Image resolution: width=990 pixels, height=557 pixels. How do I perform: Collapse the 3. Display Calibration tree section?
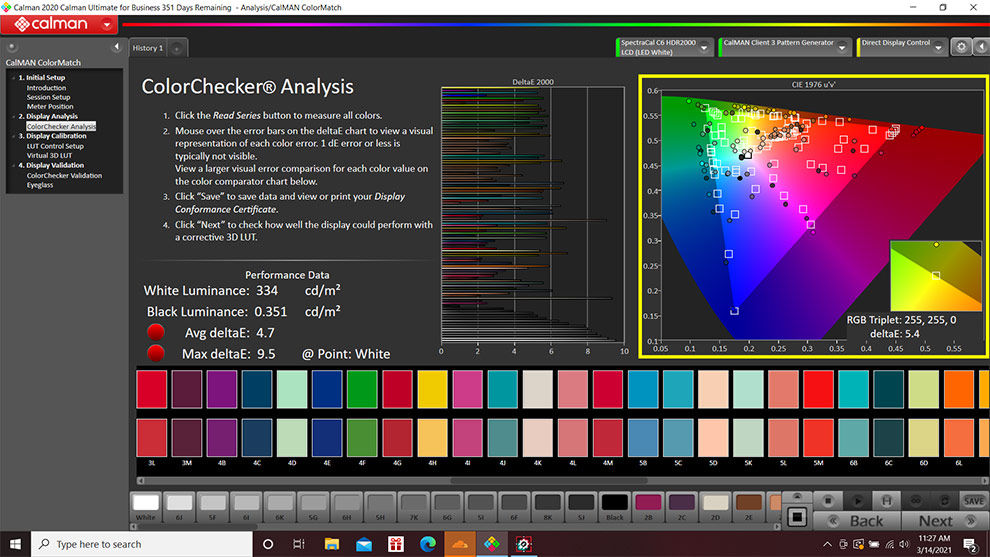pos(14,136)
